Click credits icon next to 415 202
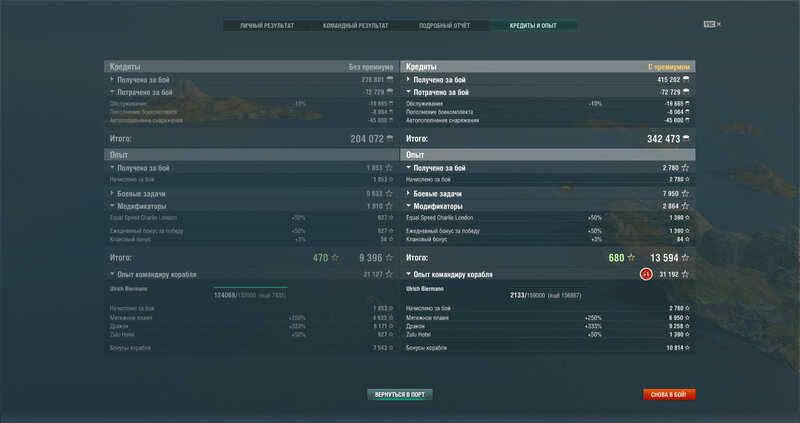The width and height of the screenshot is (800, 423). [x=686, y=80]
